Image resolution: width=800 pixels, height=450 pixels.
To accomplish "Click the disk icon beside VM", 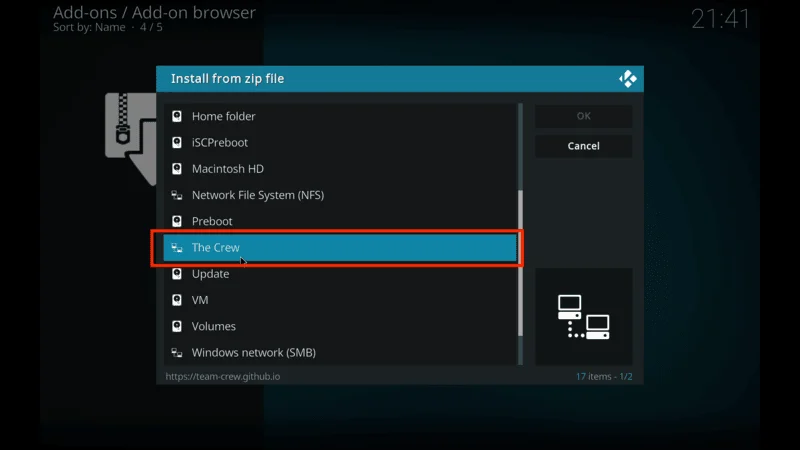I will 177,300.
